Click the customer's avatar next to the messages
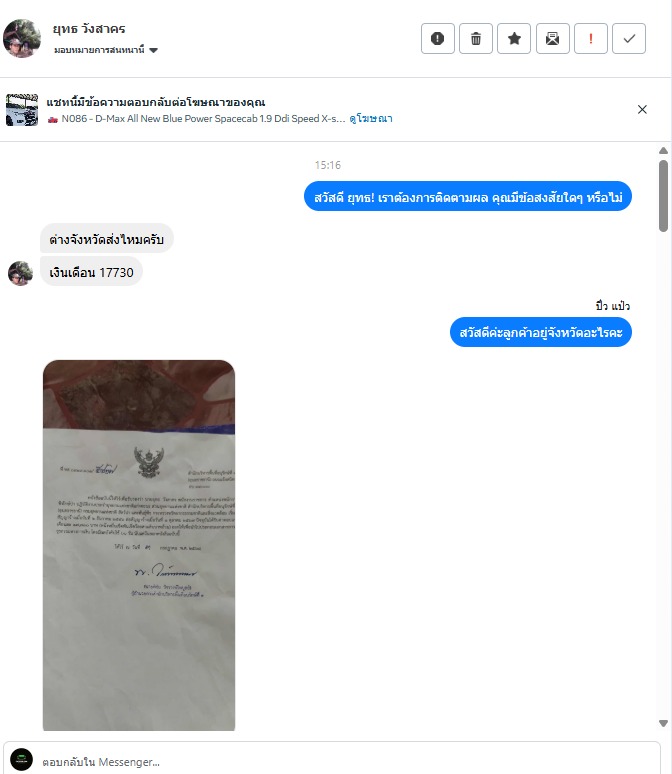The height and width of the screenshot is (774, 672). click(x=20, y=273)
